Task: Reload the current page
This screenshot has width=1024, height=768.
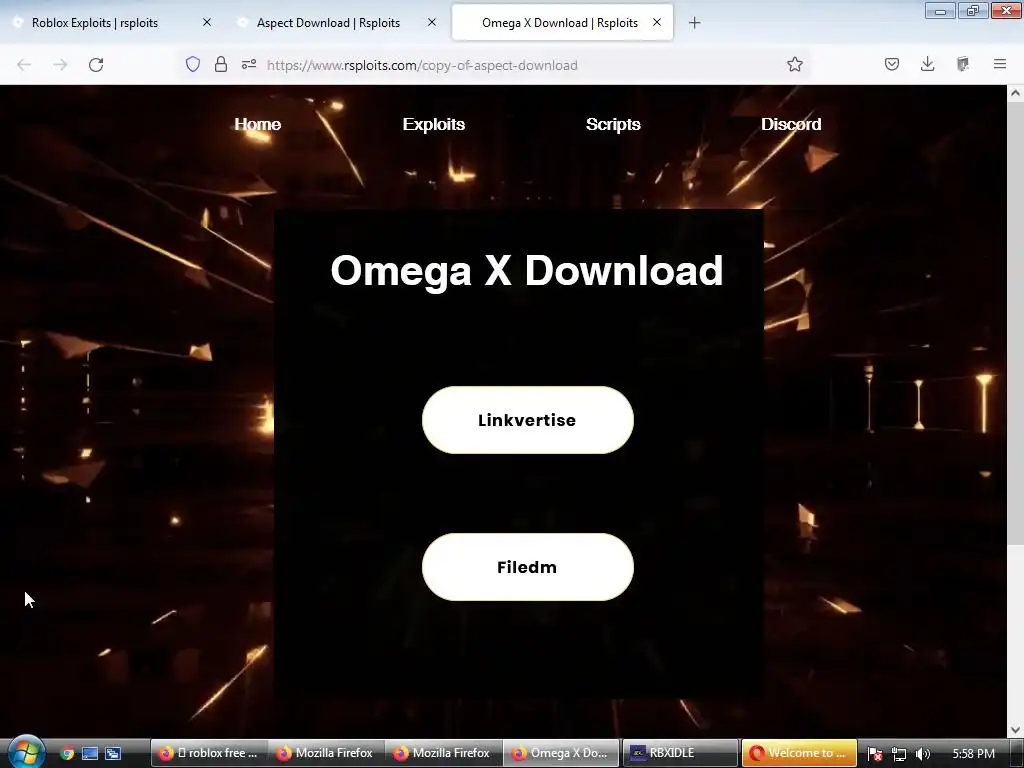Action: pos(96,65)
